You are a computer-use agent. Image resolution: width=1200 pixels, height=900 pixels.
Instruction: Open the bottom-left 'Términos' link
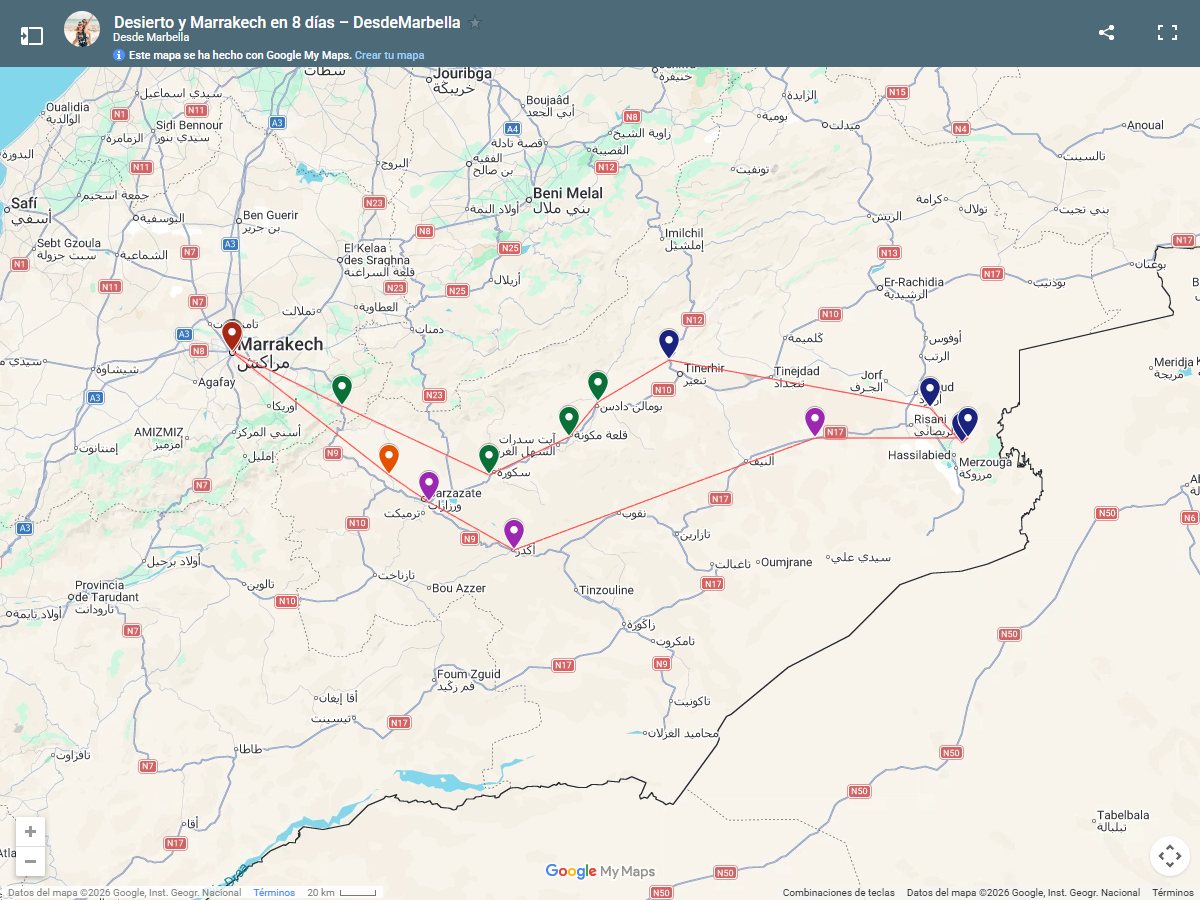(x=274, y=892)
